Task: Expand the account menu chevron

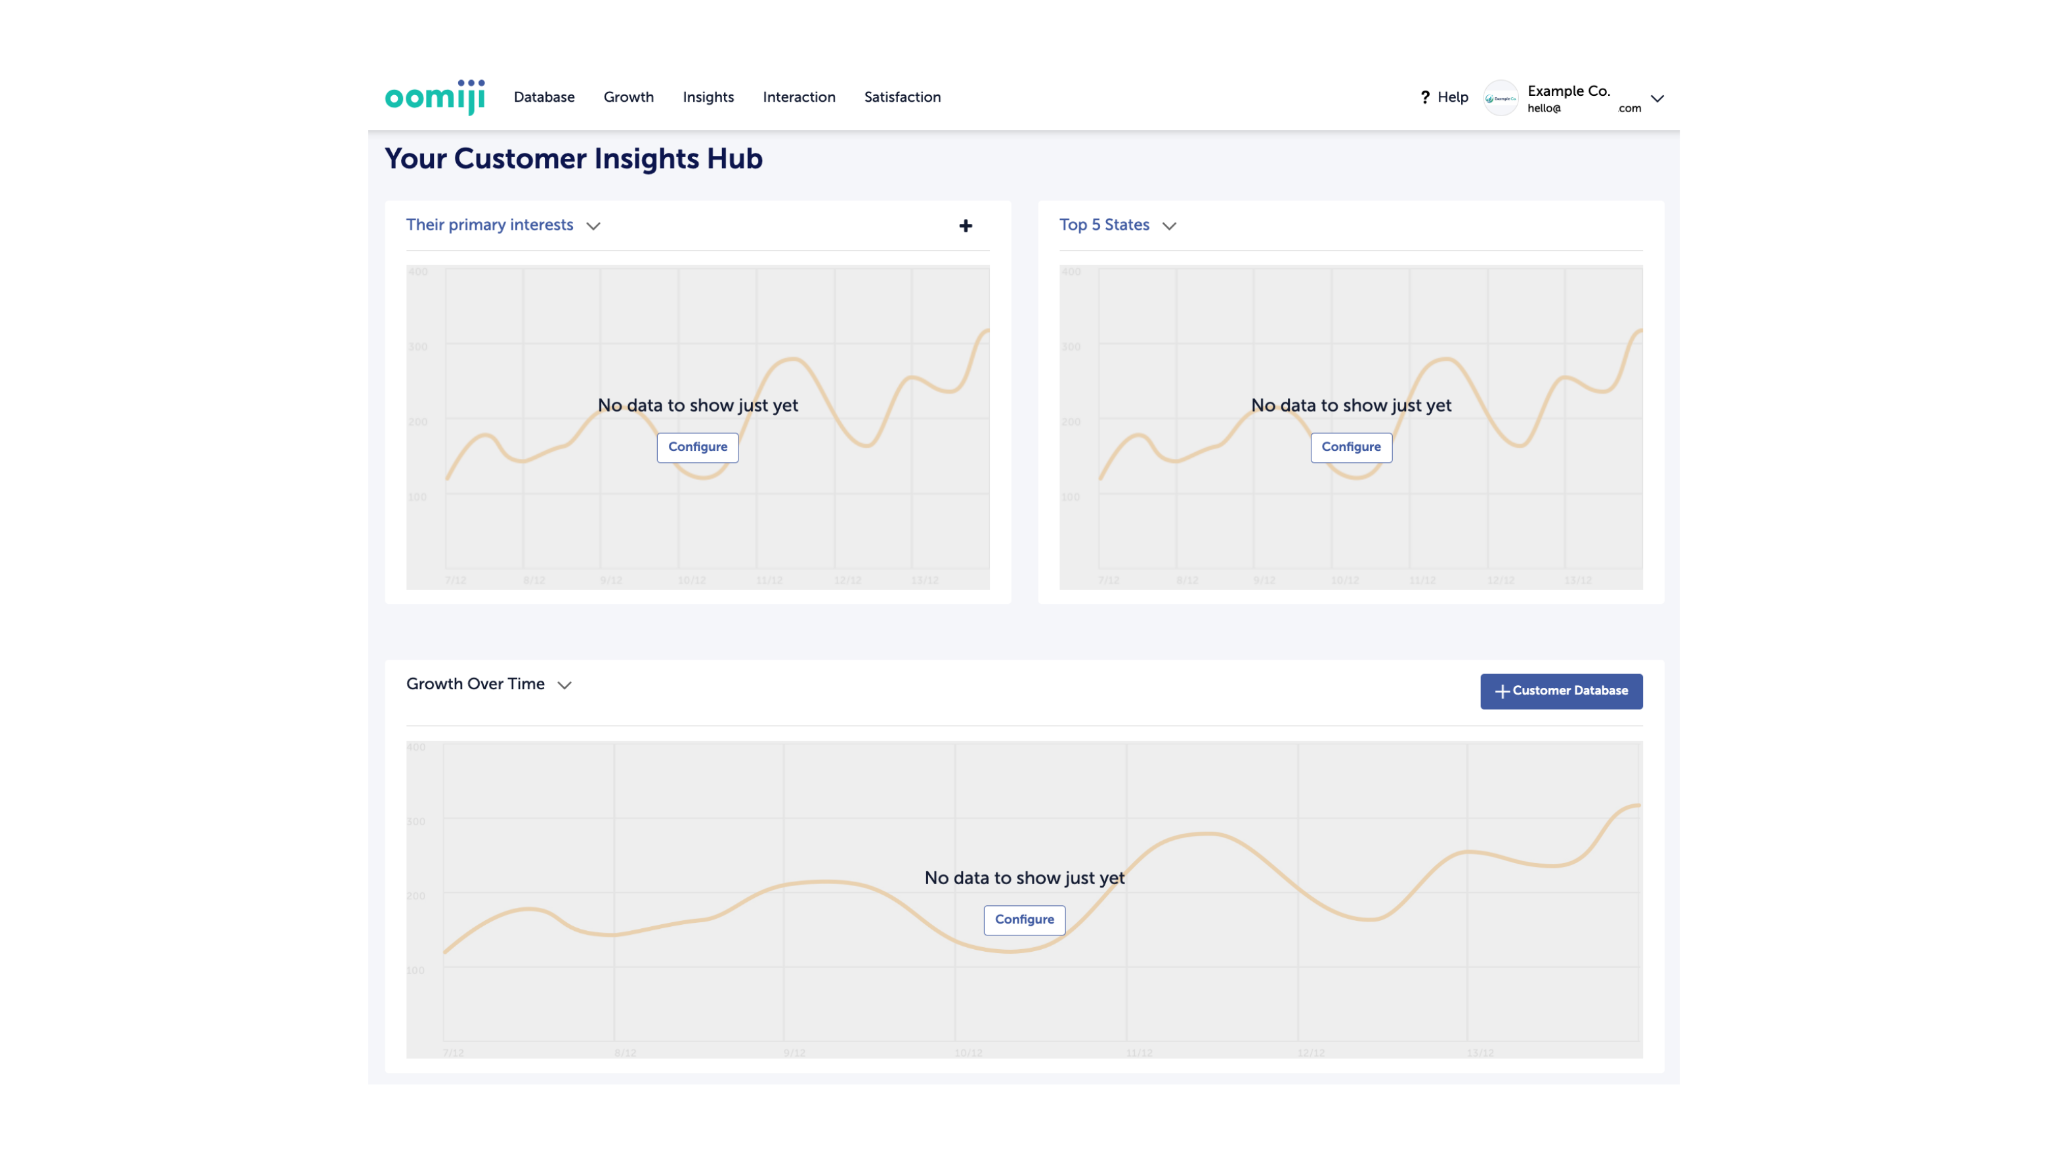Action: pos(1657,98)
